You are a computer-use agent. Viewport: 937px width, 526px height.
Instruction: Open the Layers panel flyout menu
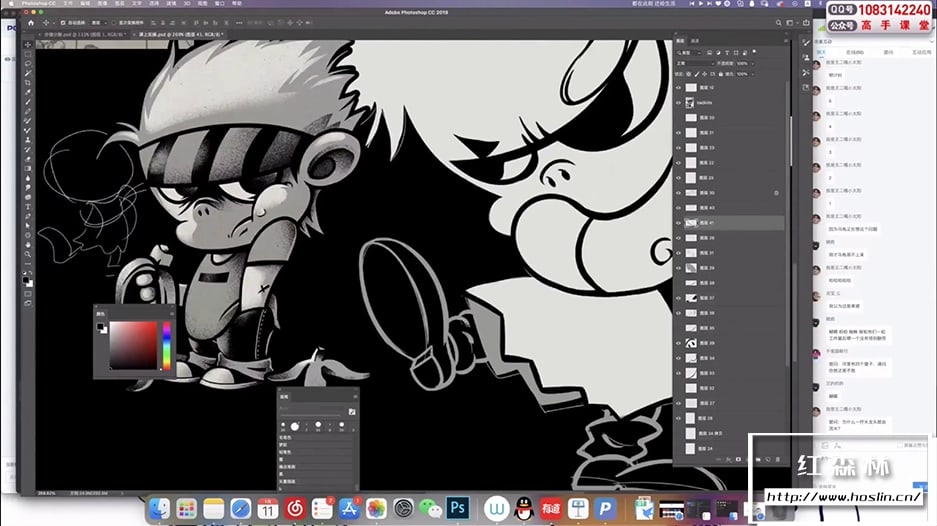[x=785, y=41]
